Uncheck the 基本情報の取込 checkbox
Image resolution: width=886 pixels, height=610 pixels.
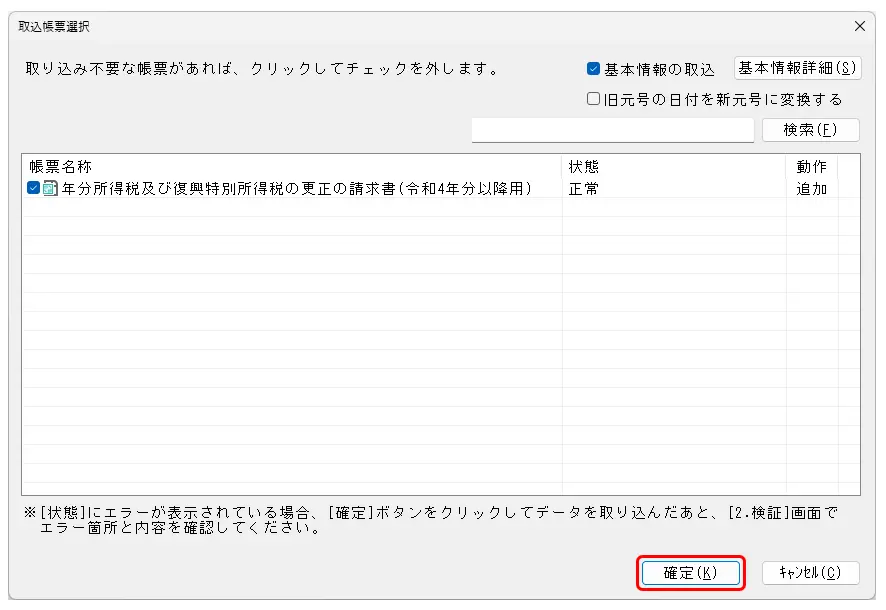(594, 69)
